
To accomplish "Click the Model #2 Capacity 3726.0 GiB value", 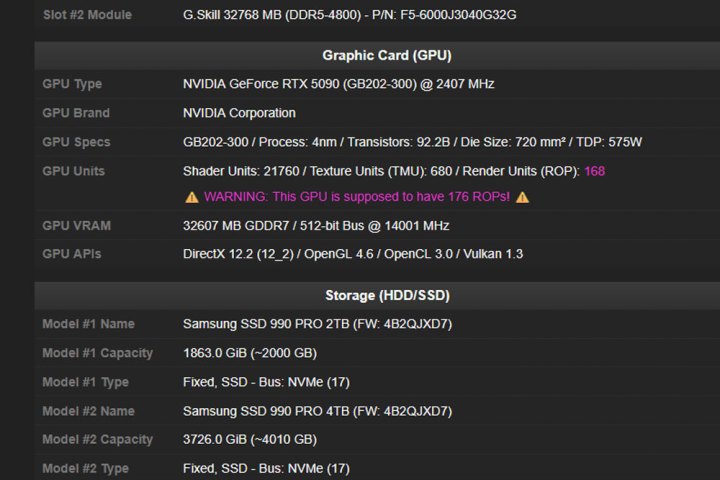I will pyautogui.click(x=250, y=439).
